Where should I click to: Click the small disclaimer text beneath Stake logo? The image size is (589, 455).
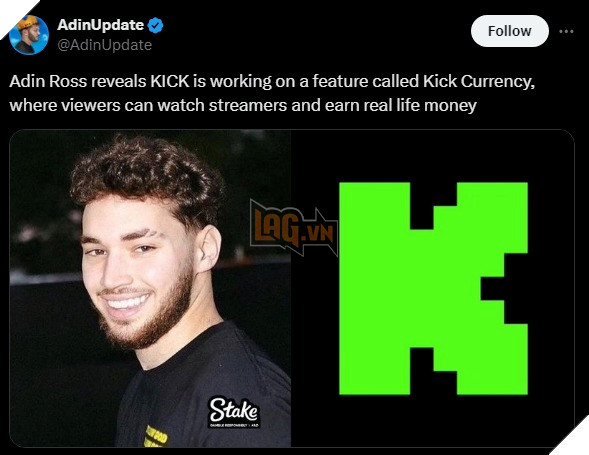click(x=234, y=425)
